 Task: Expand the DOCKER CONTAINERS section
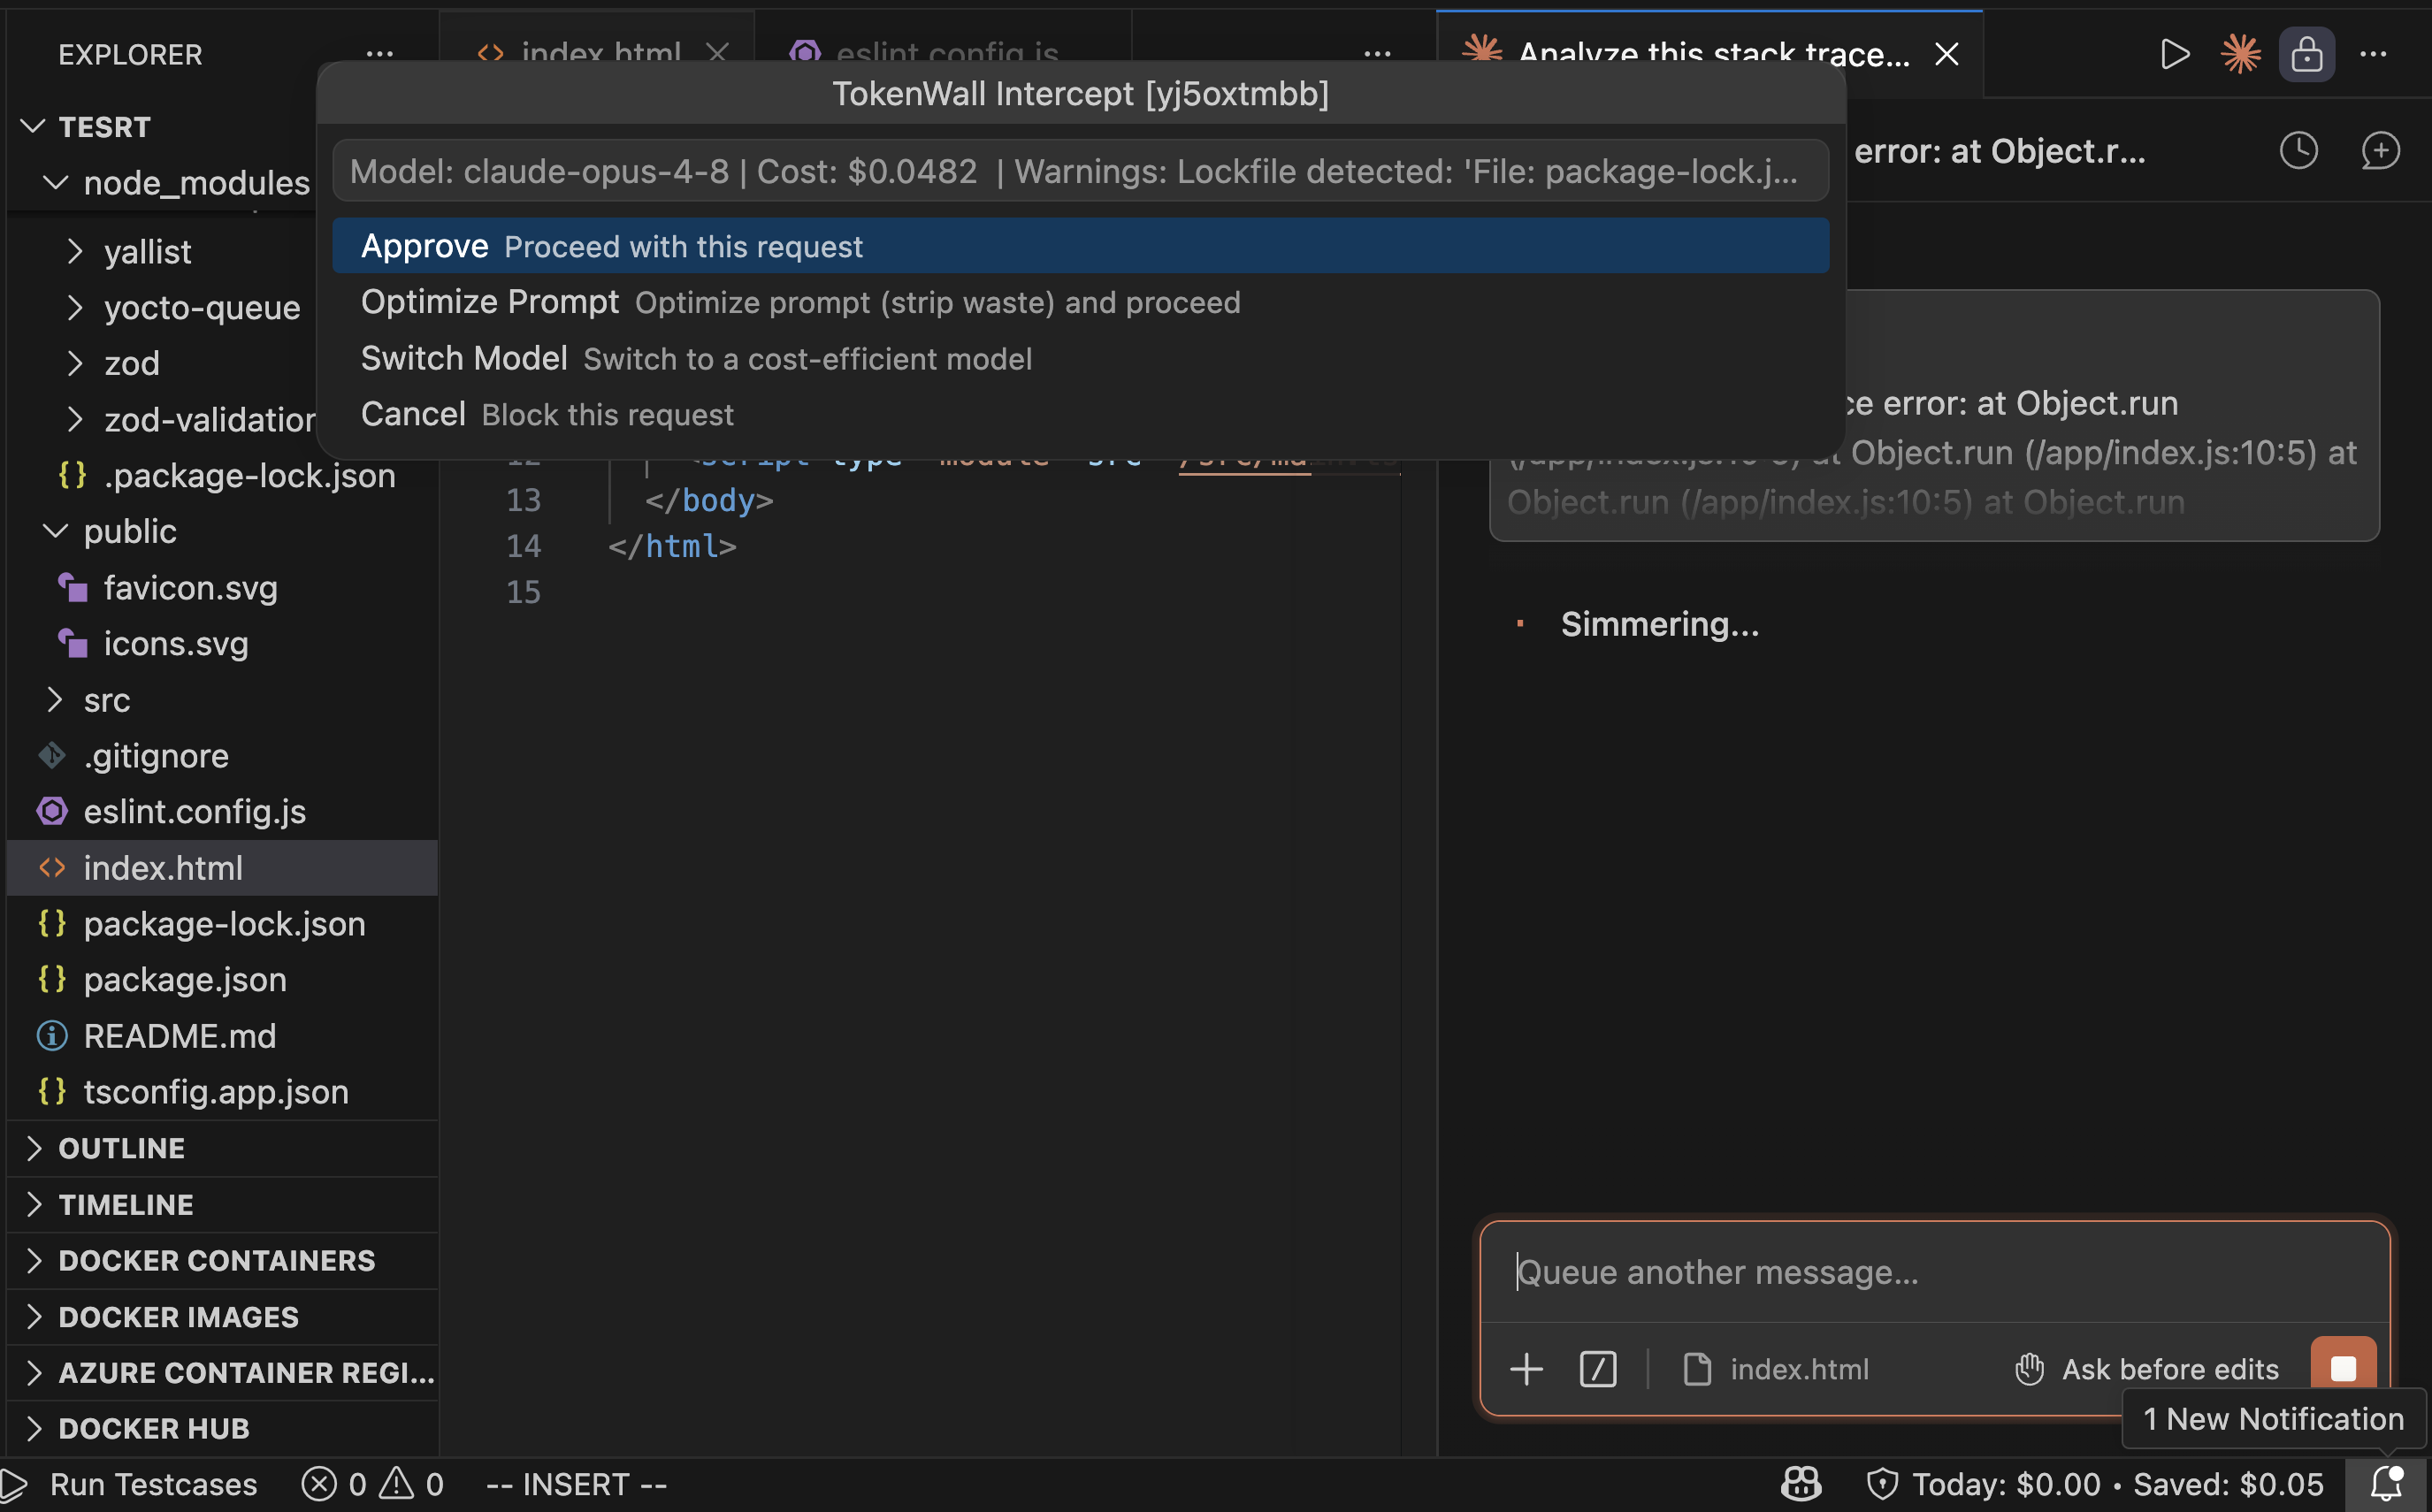[222, 1260]
